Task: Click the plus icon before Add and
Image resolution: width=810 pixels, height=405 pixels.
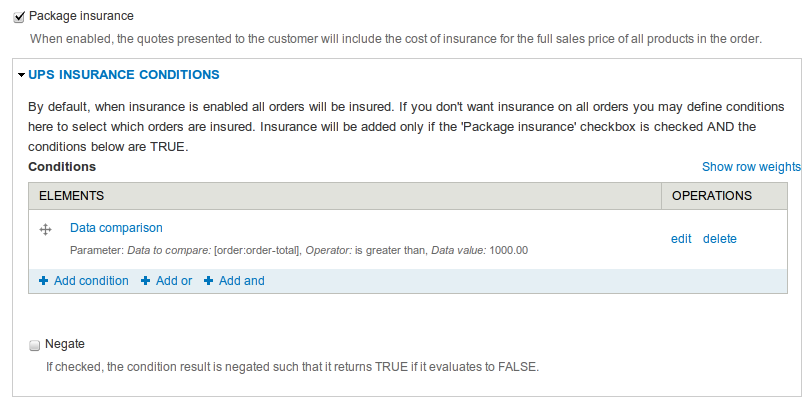Action: (x=209, y=281)
